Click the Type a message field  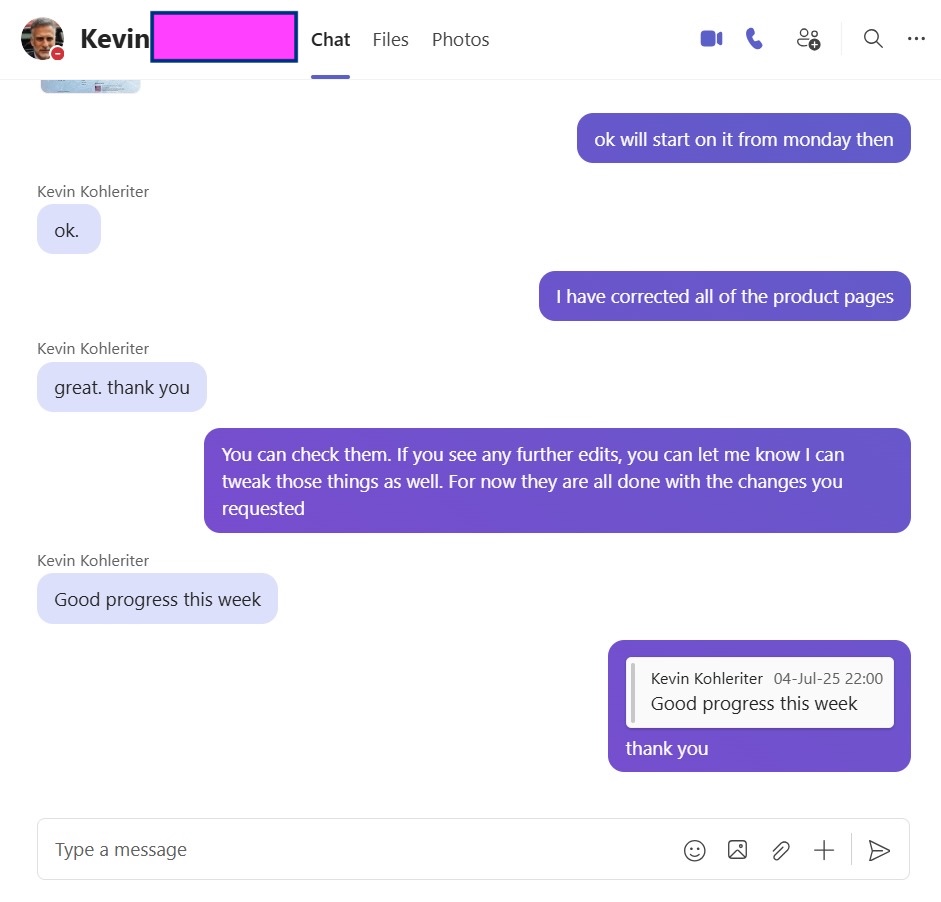point(360,850)
